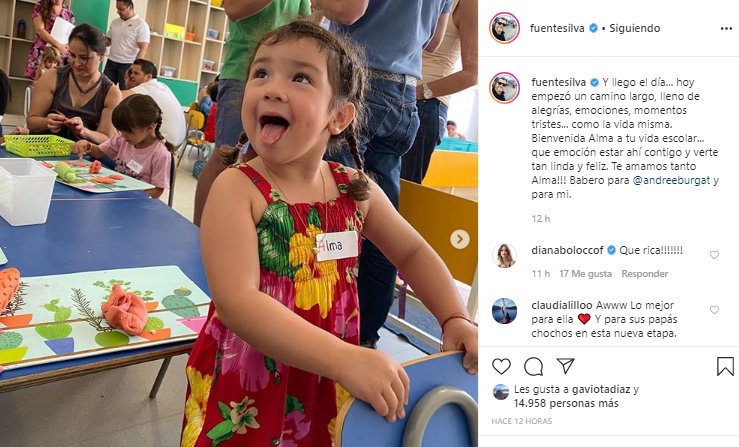Image resolution: width=739 pixels, height=447 pixels.
Task: Like dianaboloccof's comment heart
Action: pyautogui.click(x=714, y=255)
